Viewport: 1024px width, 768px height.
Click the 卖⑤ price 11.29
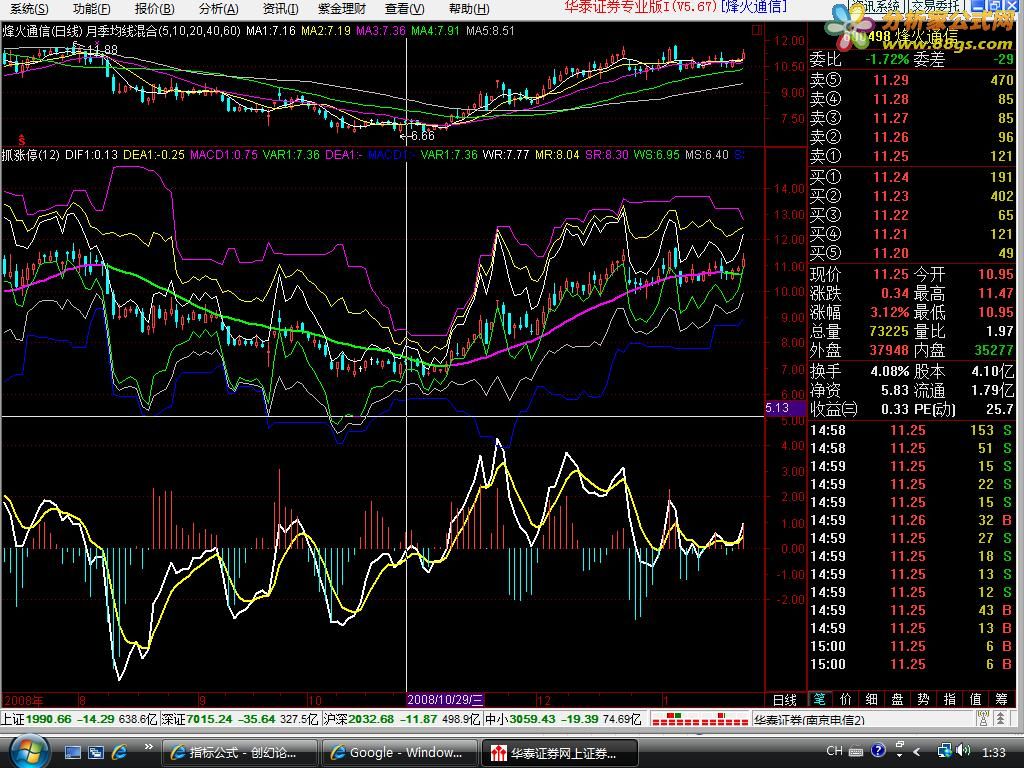tap(891, 80)
